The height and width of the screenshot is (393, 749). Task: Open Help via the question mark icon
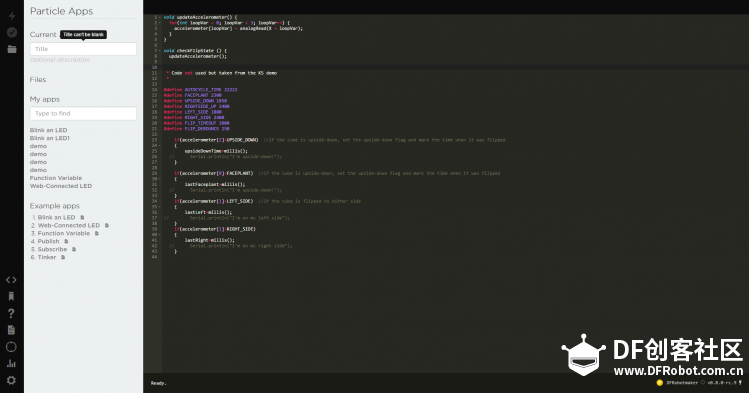(11, 313)
